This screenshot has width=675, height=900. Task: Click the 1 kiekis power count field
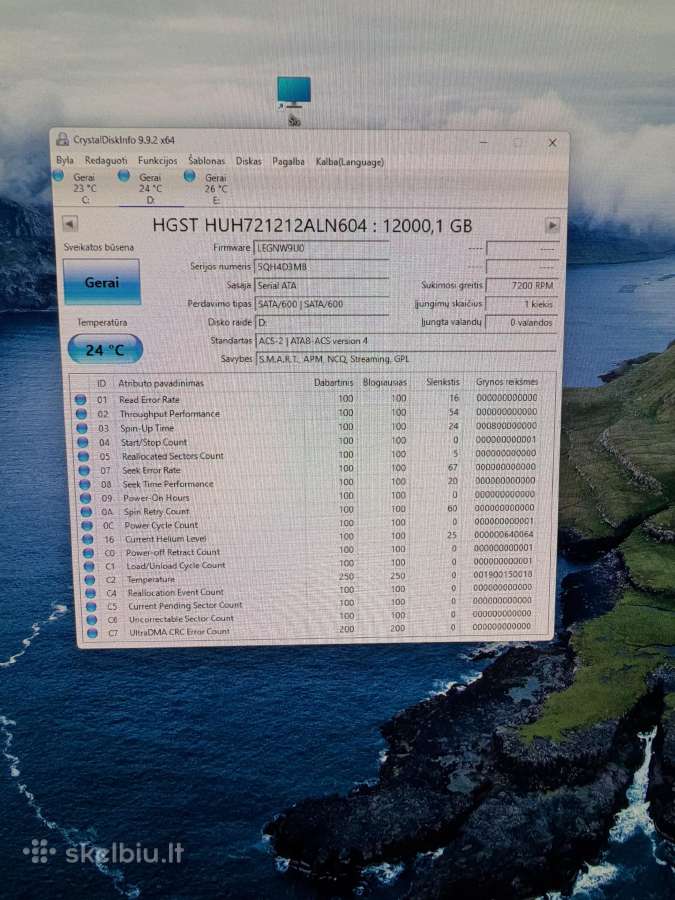521,304
